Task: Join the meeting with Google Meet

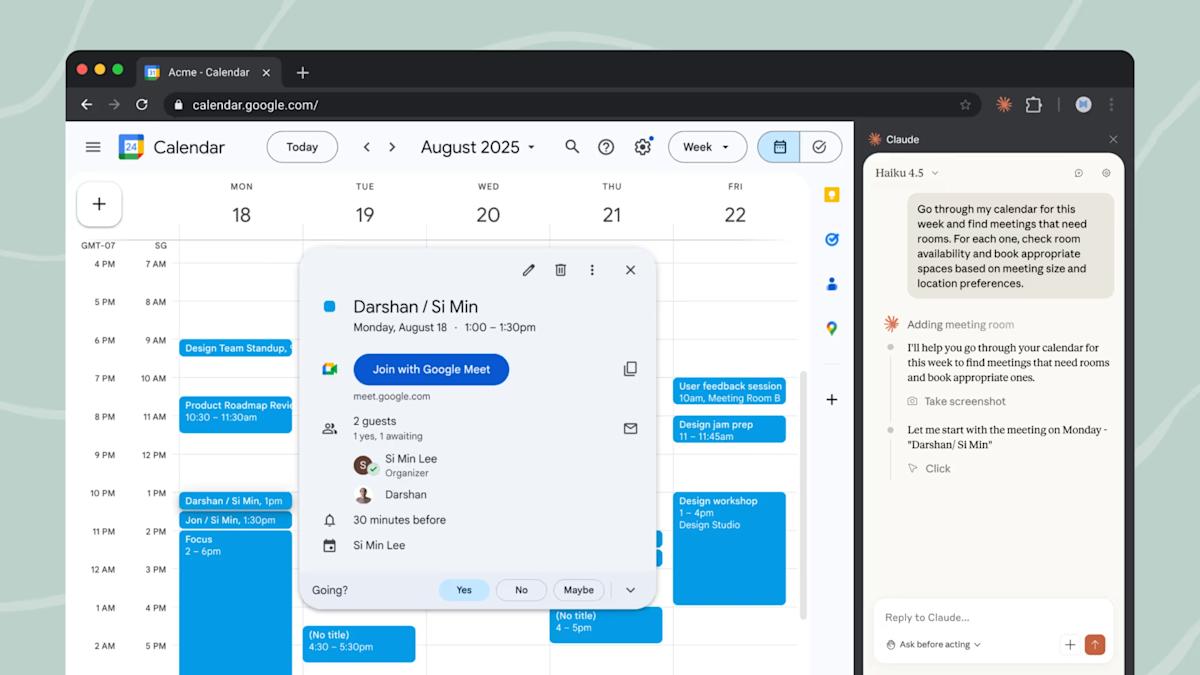Action: coord(431,369)
